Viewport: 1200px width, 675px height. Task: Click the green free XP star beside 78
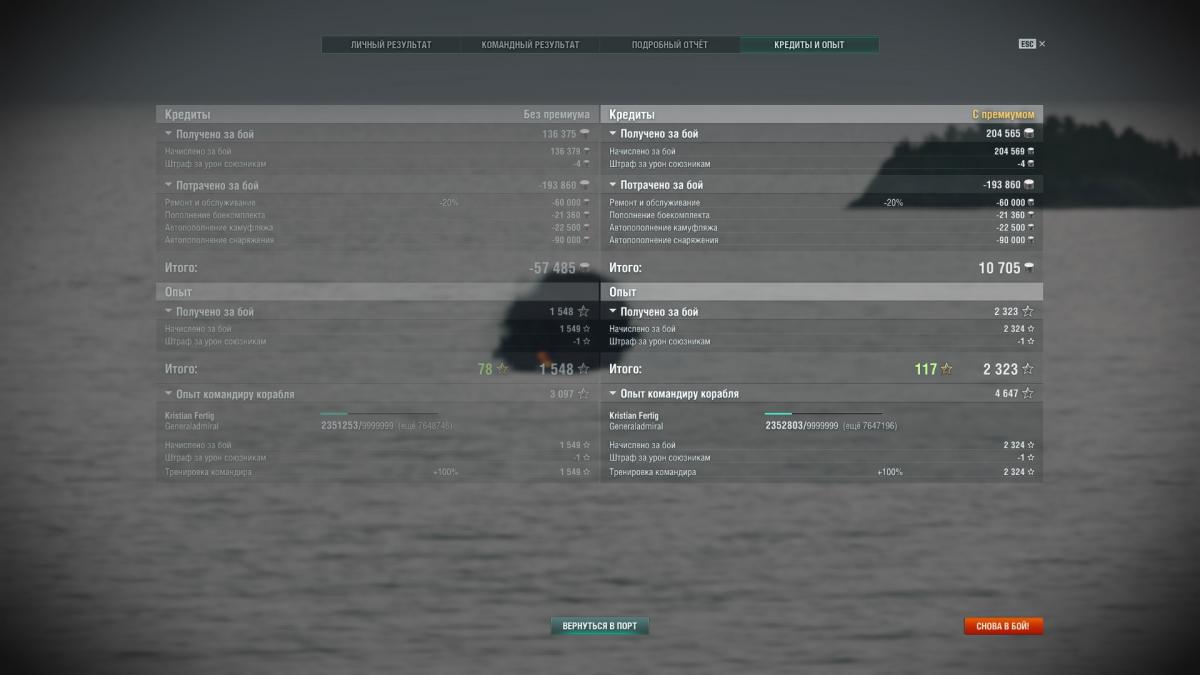click(502, 369)
